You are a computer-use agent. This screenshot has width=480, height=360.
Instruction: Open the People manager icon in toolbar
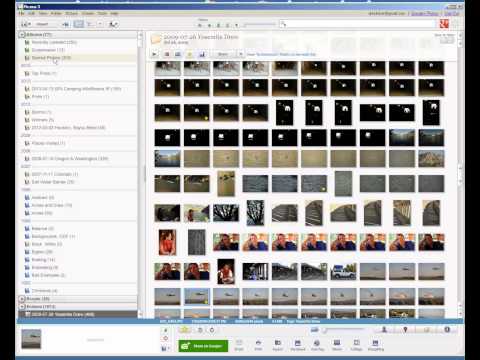tap(113, 24)
